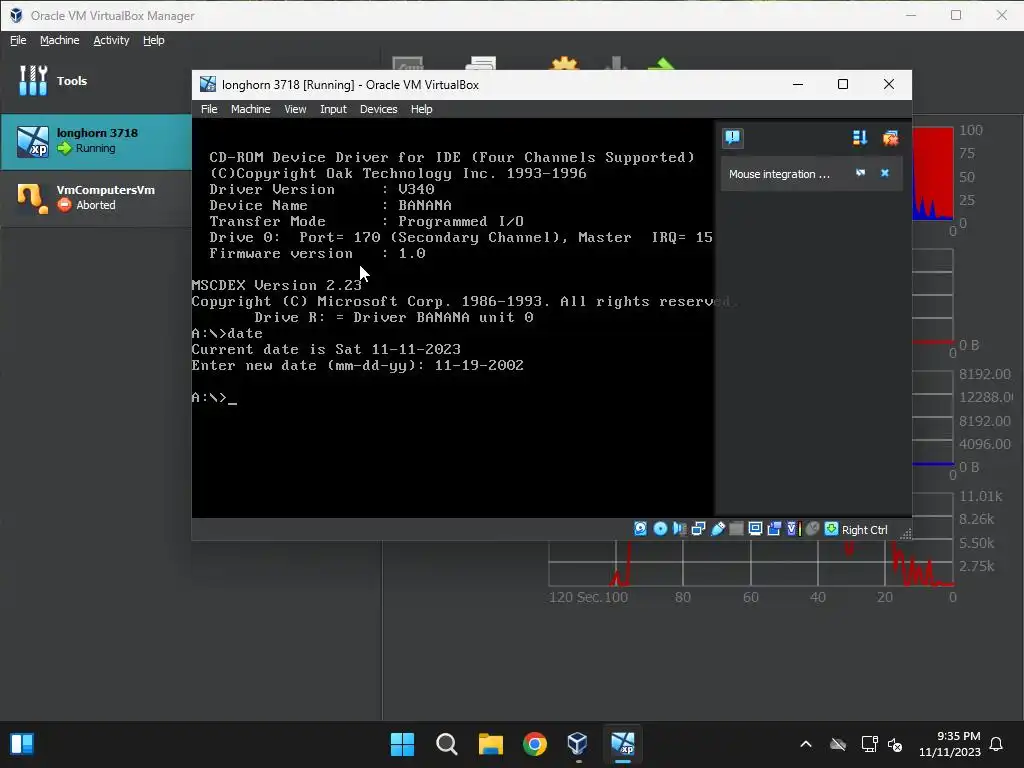The width and height of the screenshot is (1024, 768).
Task: Click the muted volume tray icon
Action: [895, 744]
